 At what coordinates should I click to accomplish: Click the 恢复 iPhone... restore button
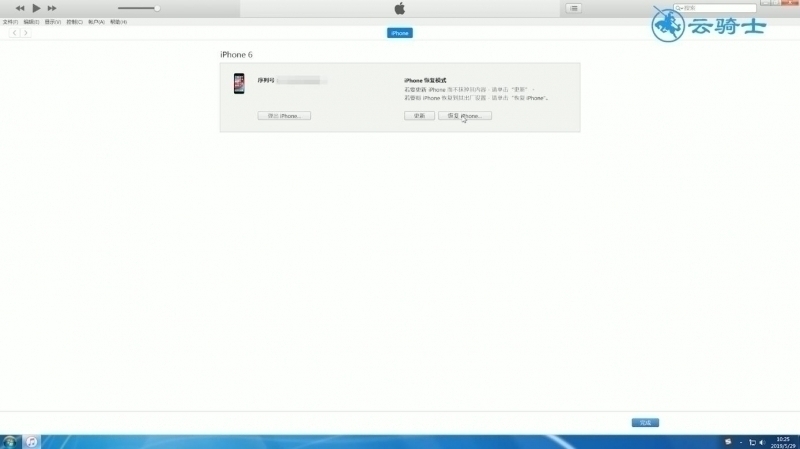tap(465, 116)
